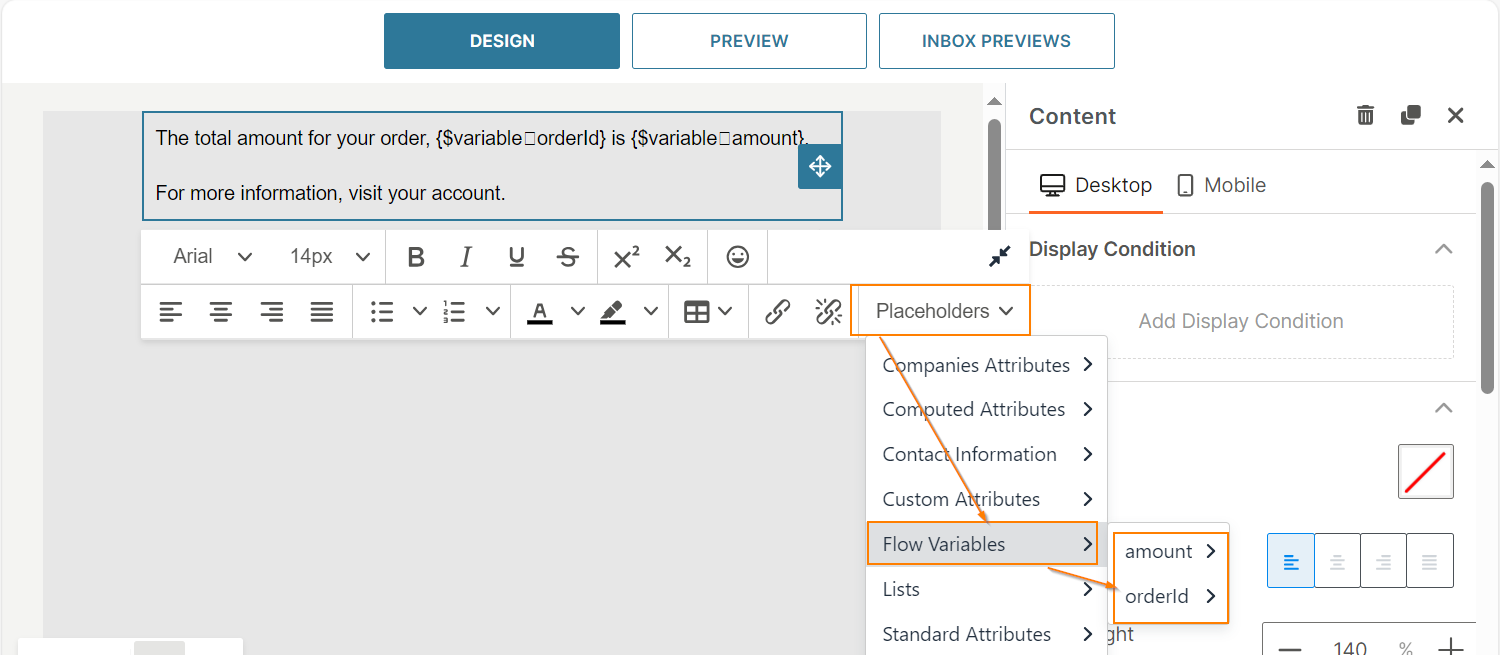Select Flow Variables menu entry
Image resolution: width=1500 pixels, height=655 pixels.
[944, 543]
